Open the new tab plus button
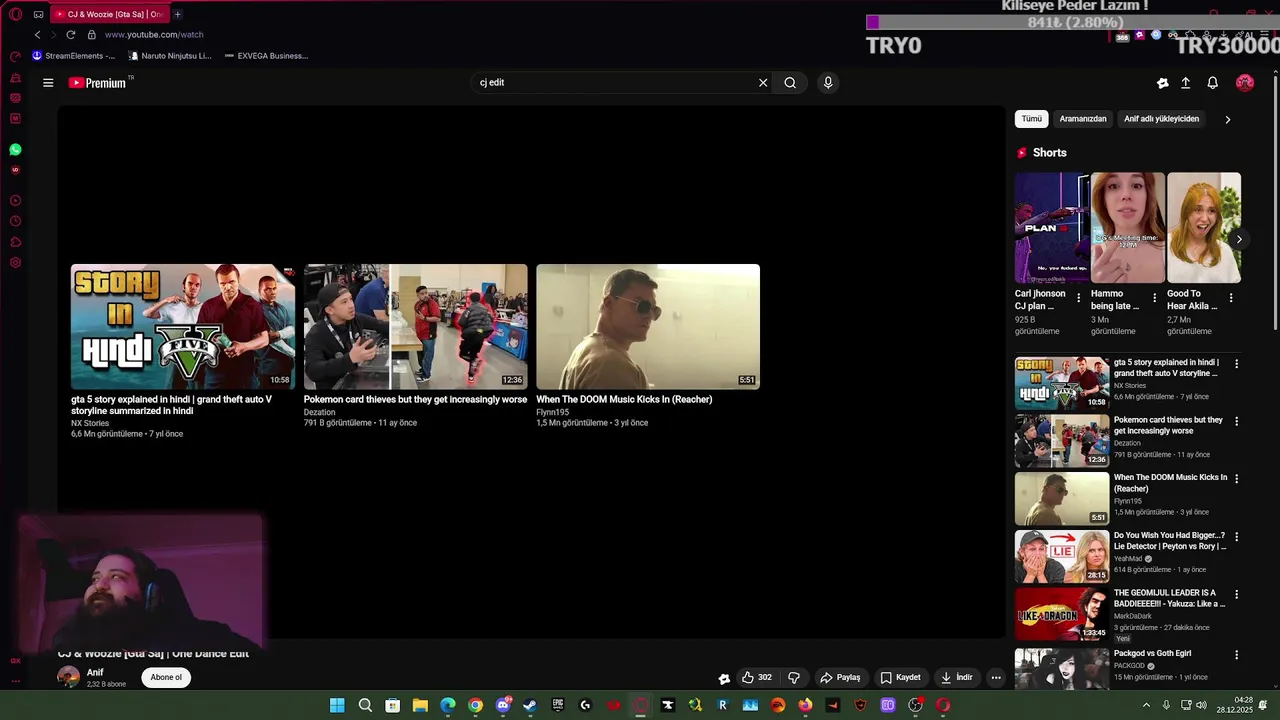The width and height of the screenshot is (1280, 720). pos(178,14)
